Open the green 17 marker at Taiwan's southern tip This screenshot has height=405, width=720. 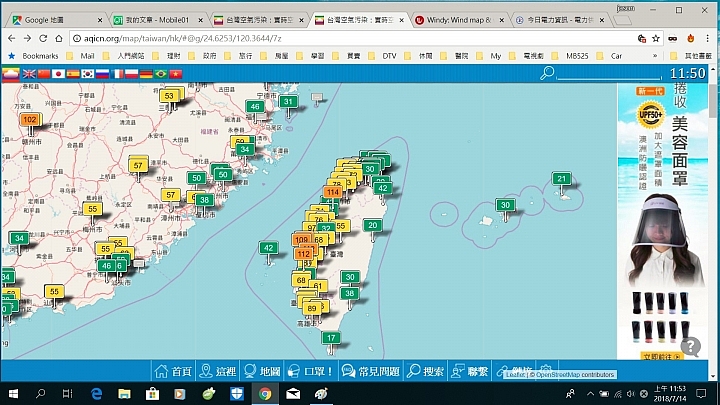click(x=331, y=338)
